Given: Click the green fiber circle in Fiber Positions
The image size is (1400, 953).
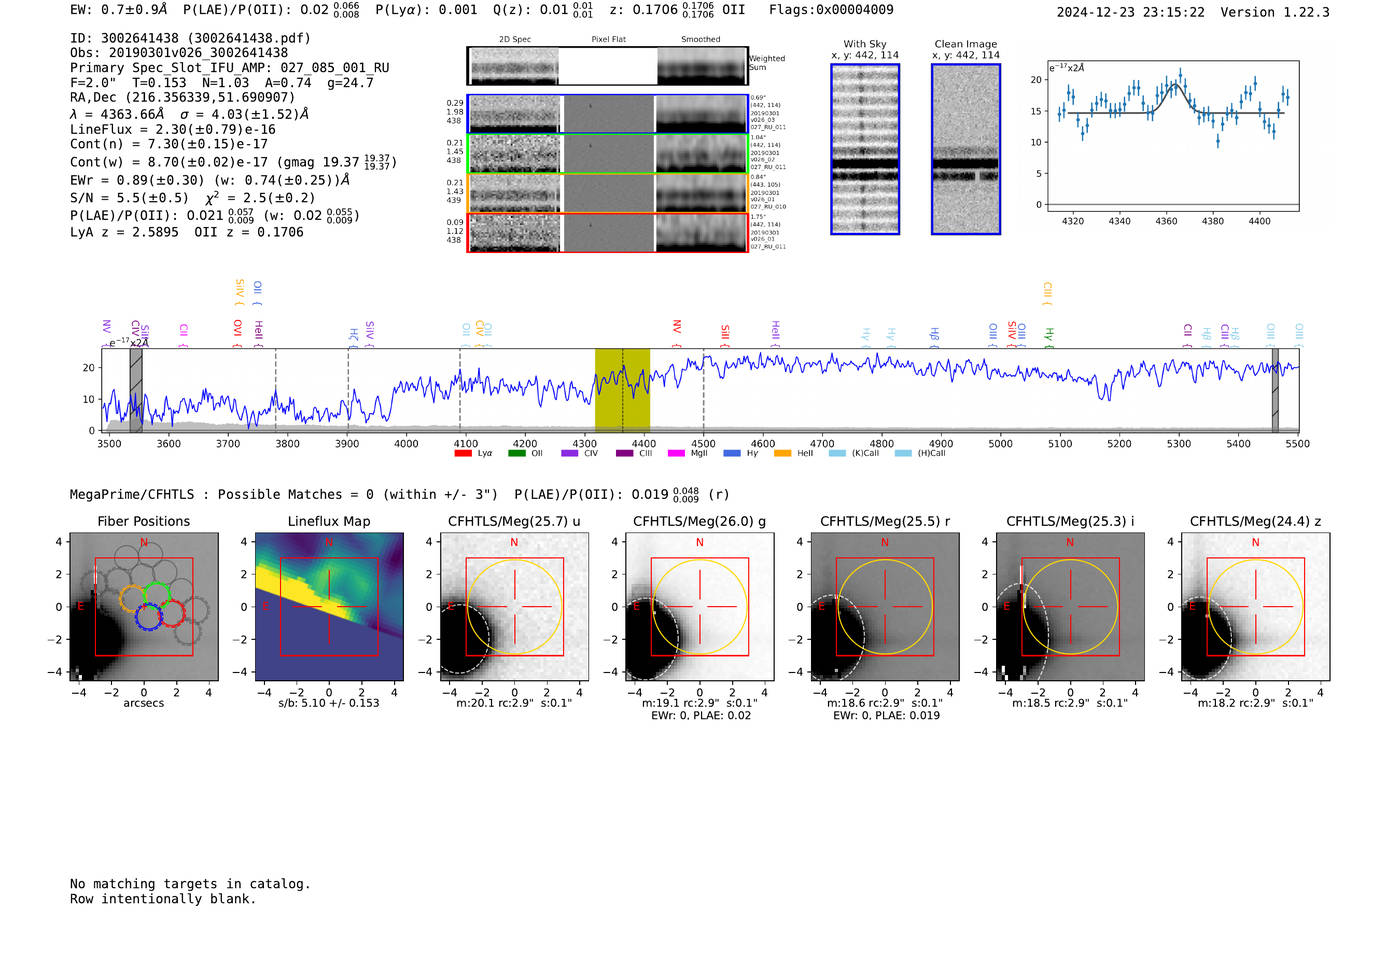Looking at the screenshot, I should click(157, 594).
